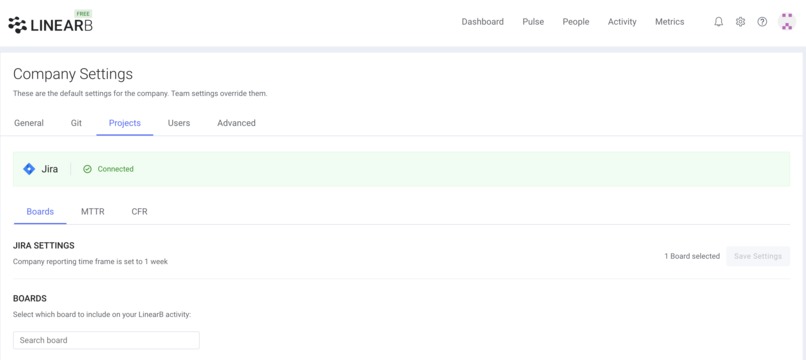The height and width of the screenshot is (360, 806).
Task: Click the green Connected check icon
Action: coord(87,169)
